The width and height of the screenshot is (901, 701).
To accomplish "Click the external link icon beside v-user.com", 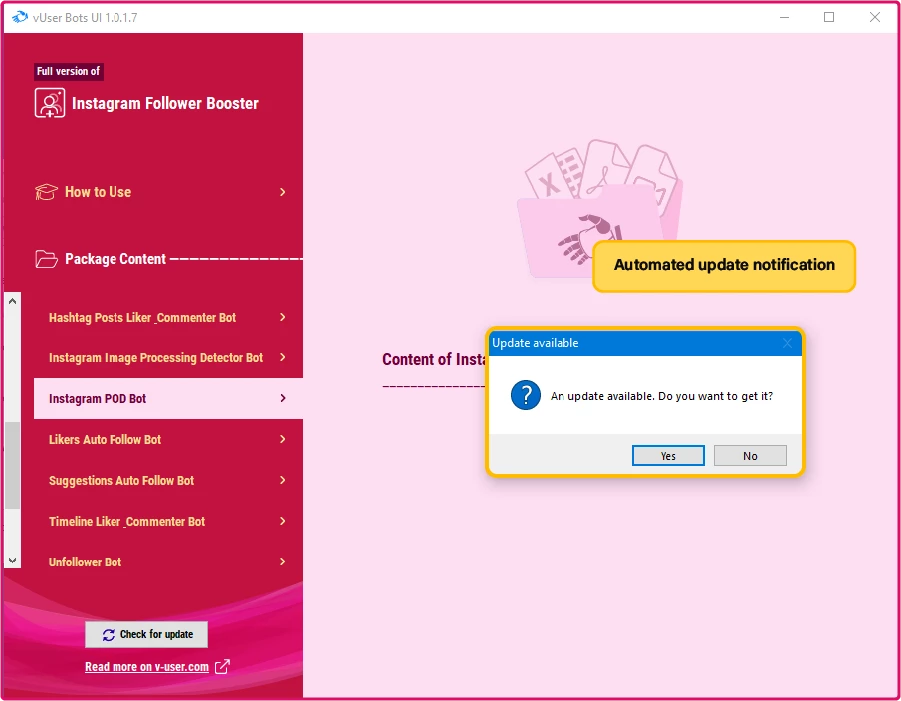I will point(222,667).
